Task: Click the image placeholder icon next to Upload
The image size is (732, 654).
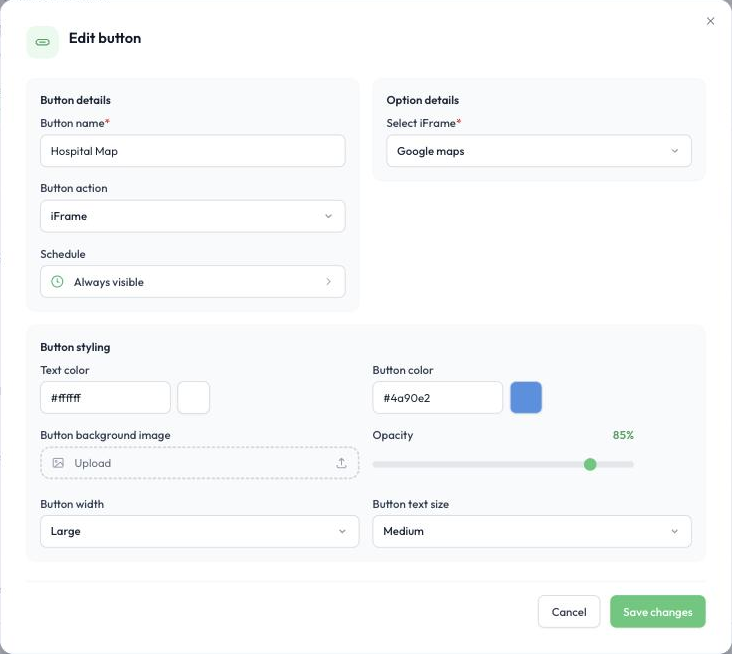Action: coord(58,463)
